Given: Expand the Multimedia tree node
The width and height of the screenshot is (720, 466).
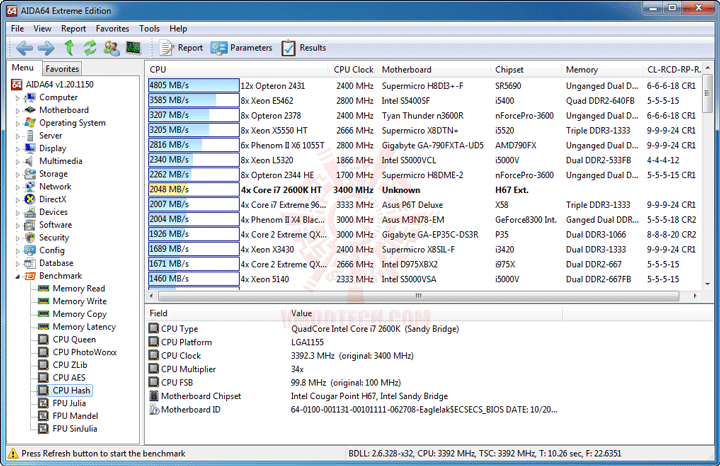Looking at the screenshot, I should (17, 162).
